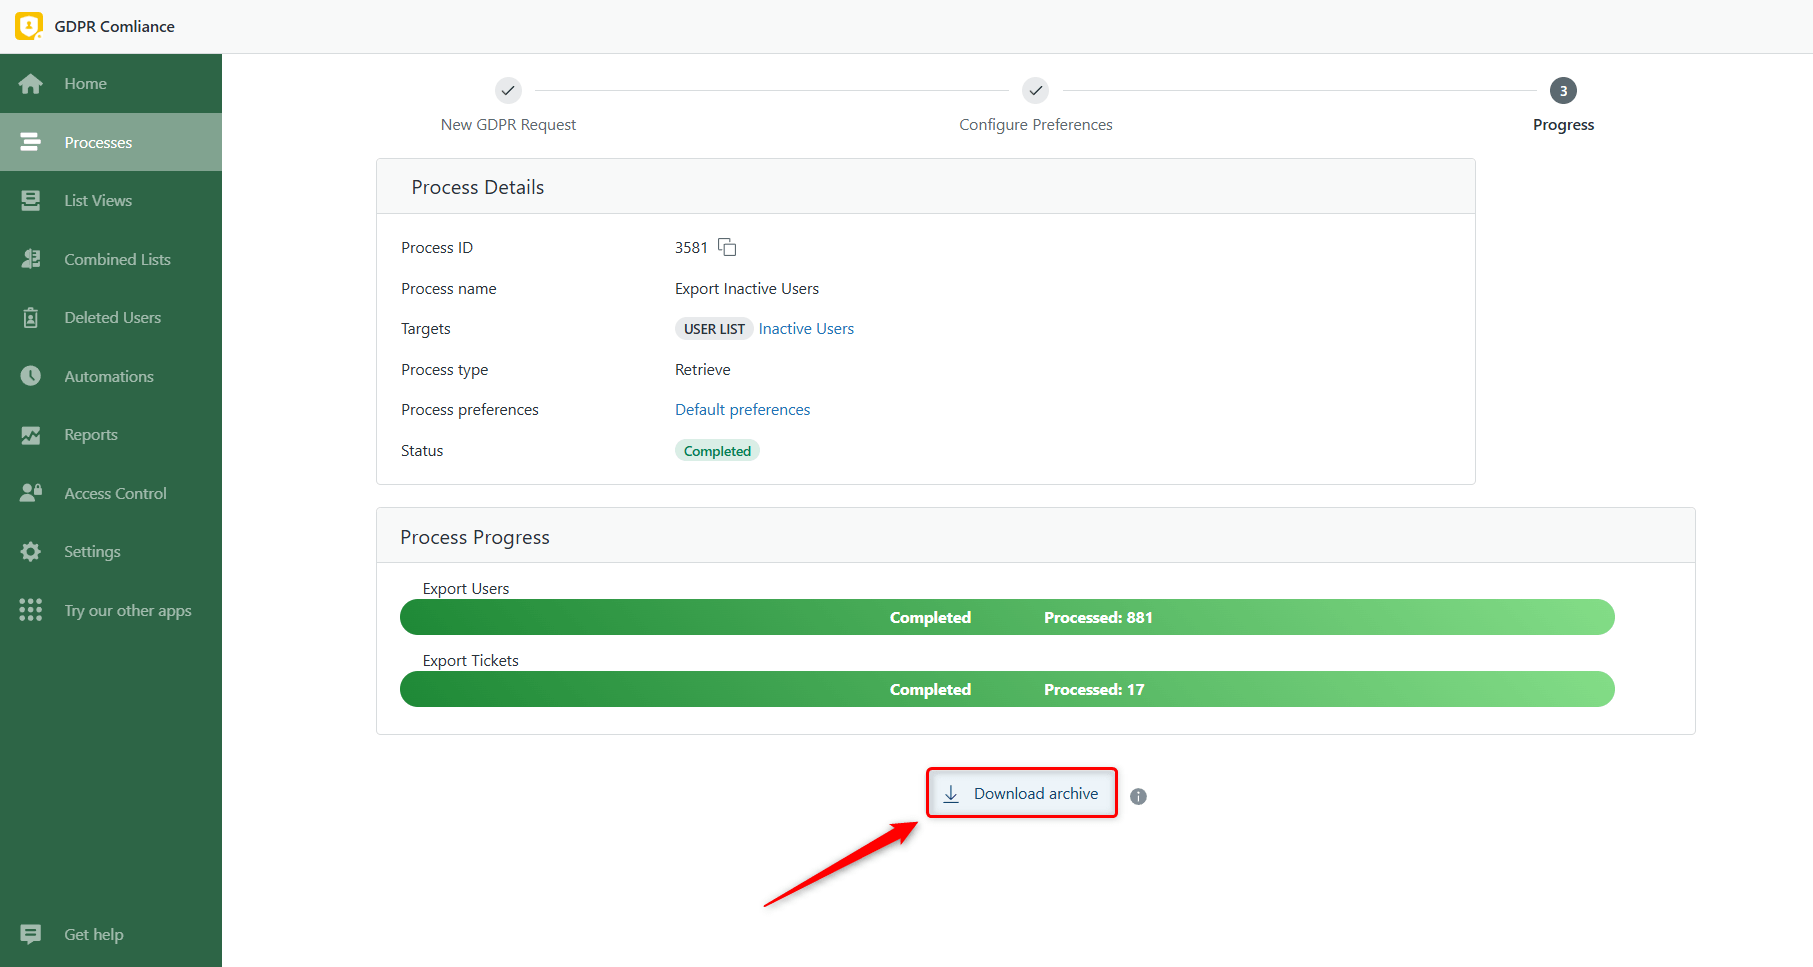Click the Access Control users icon

(31, 493)
